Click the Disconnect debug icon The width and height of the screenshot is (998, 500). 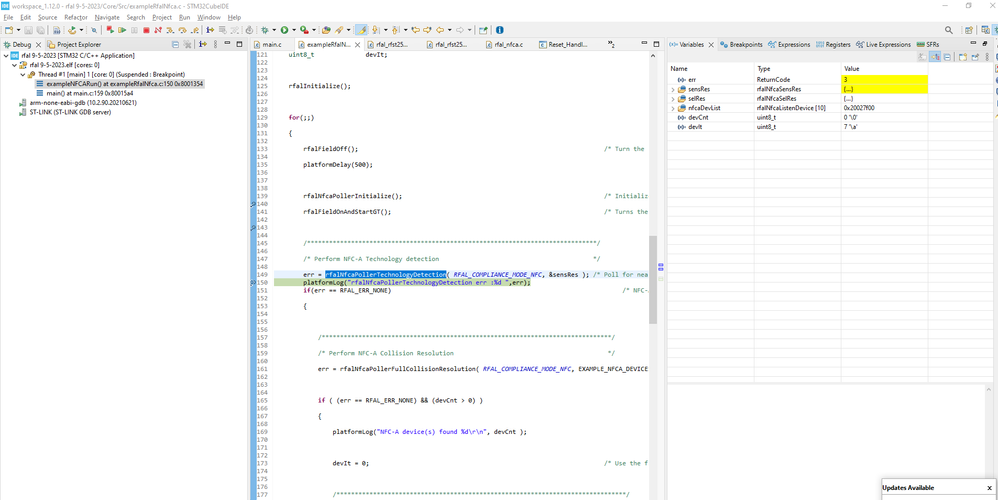[x=158, y=30]
